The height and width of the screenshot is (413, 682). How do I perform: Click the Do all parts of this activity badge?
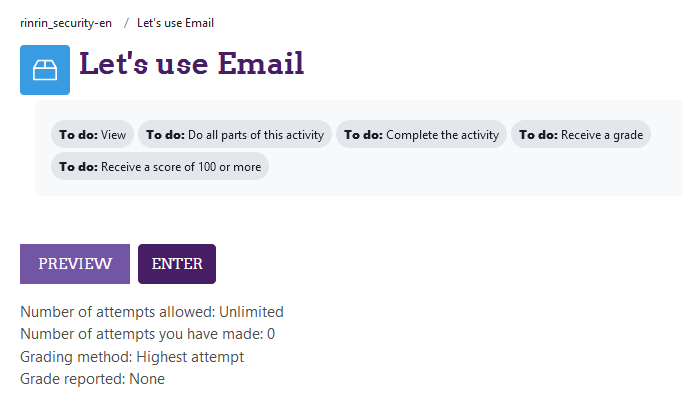[x=235, y=134]
